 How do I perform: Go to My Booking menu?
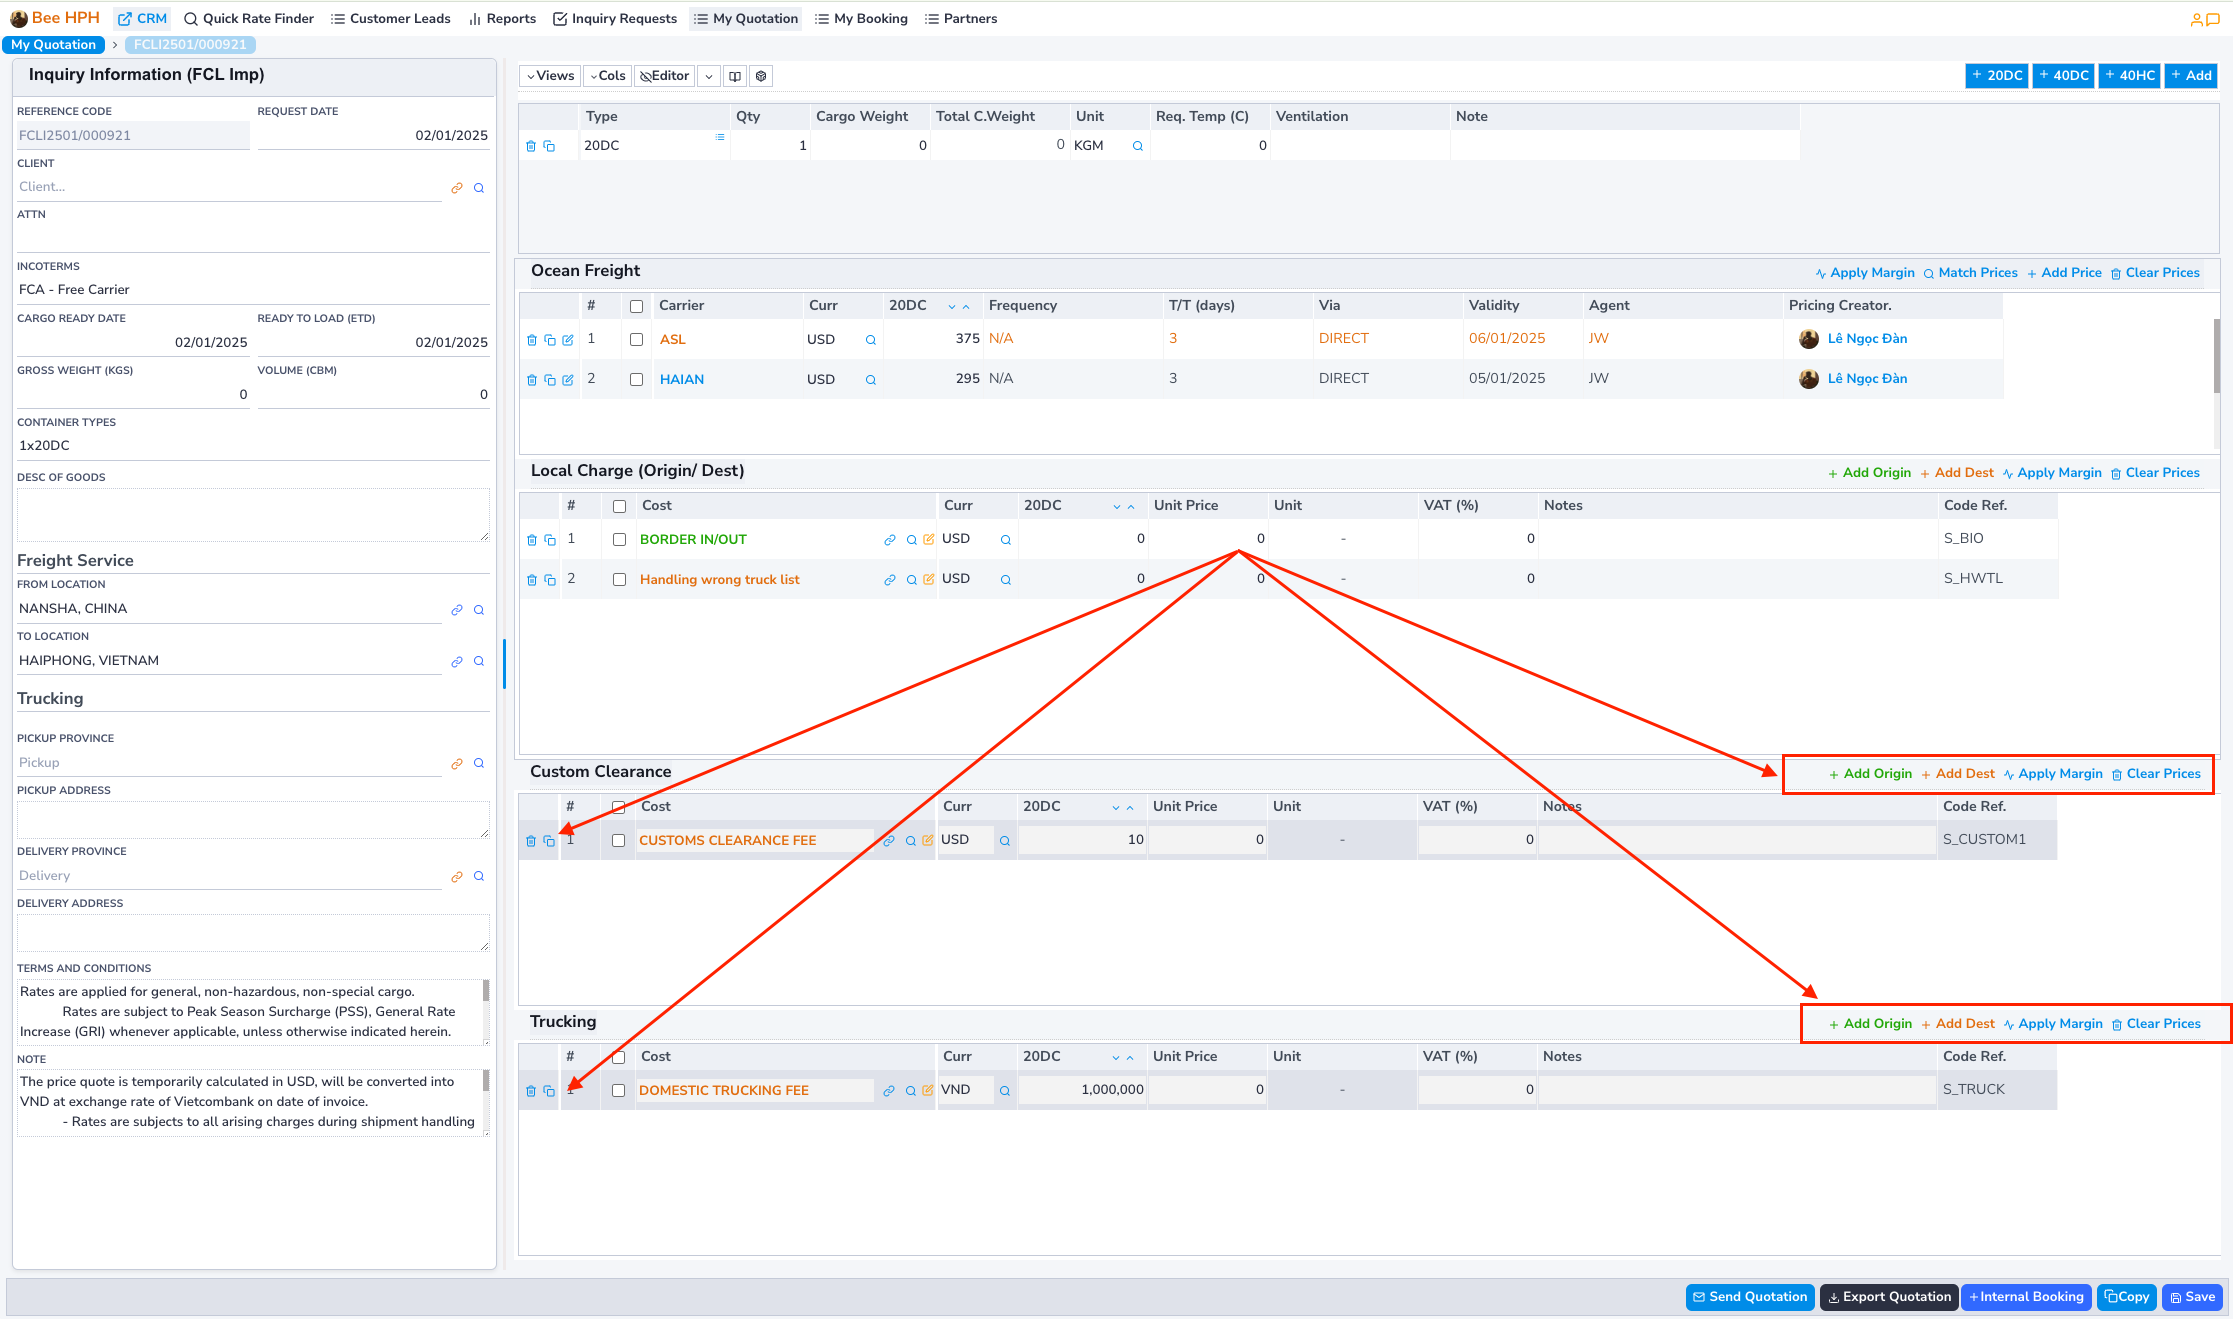(x=861, y=18)
